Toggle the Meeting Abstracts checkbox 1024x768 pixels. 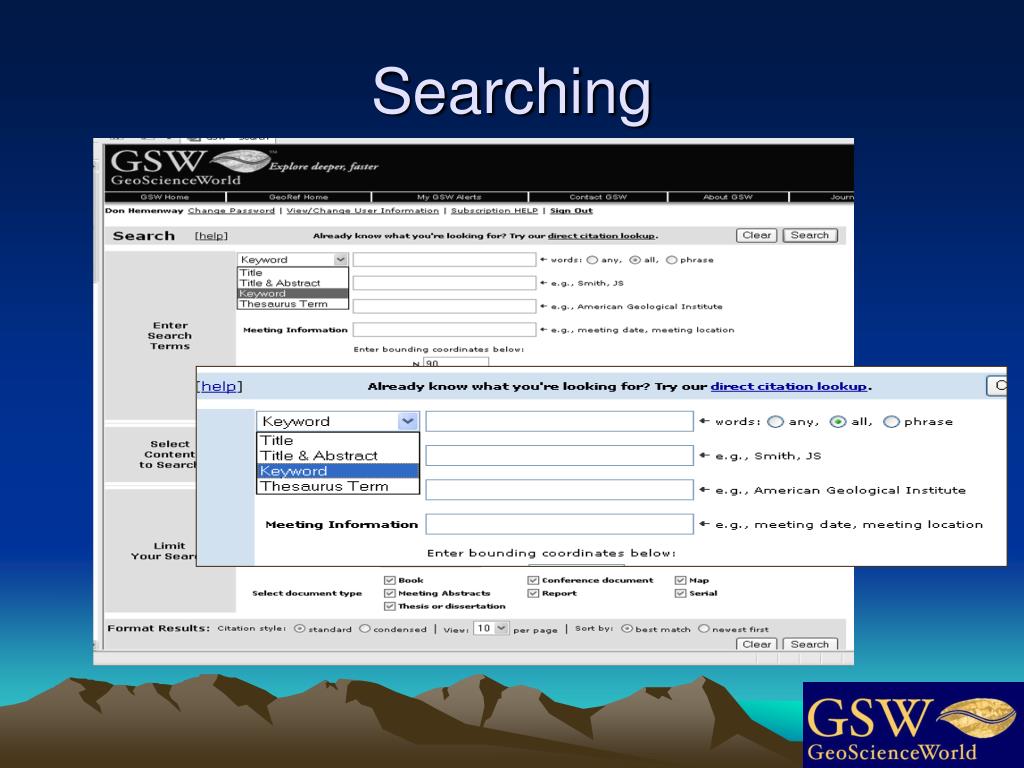tap(390, 593)
